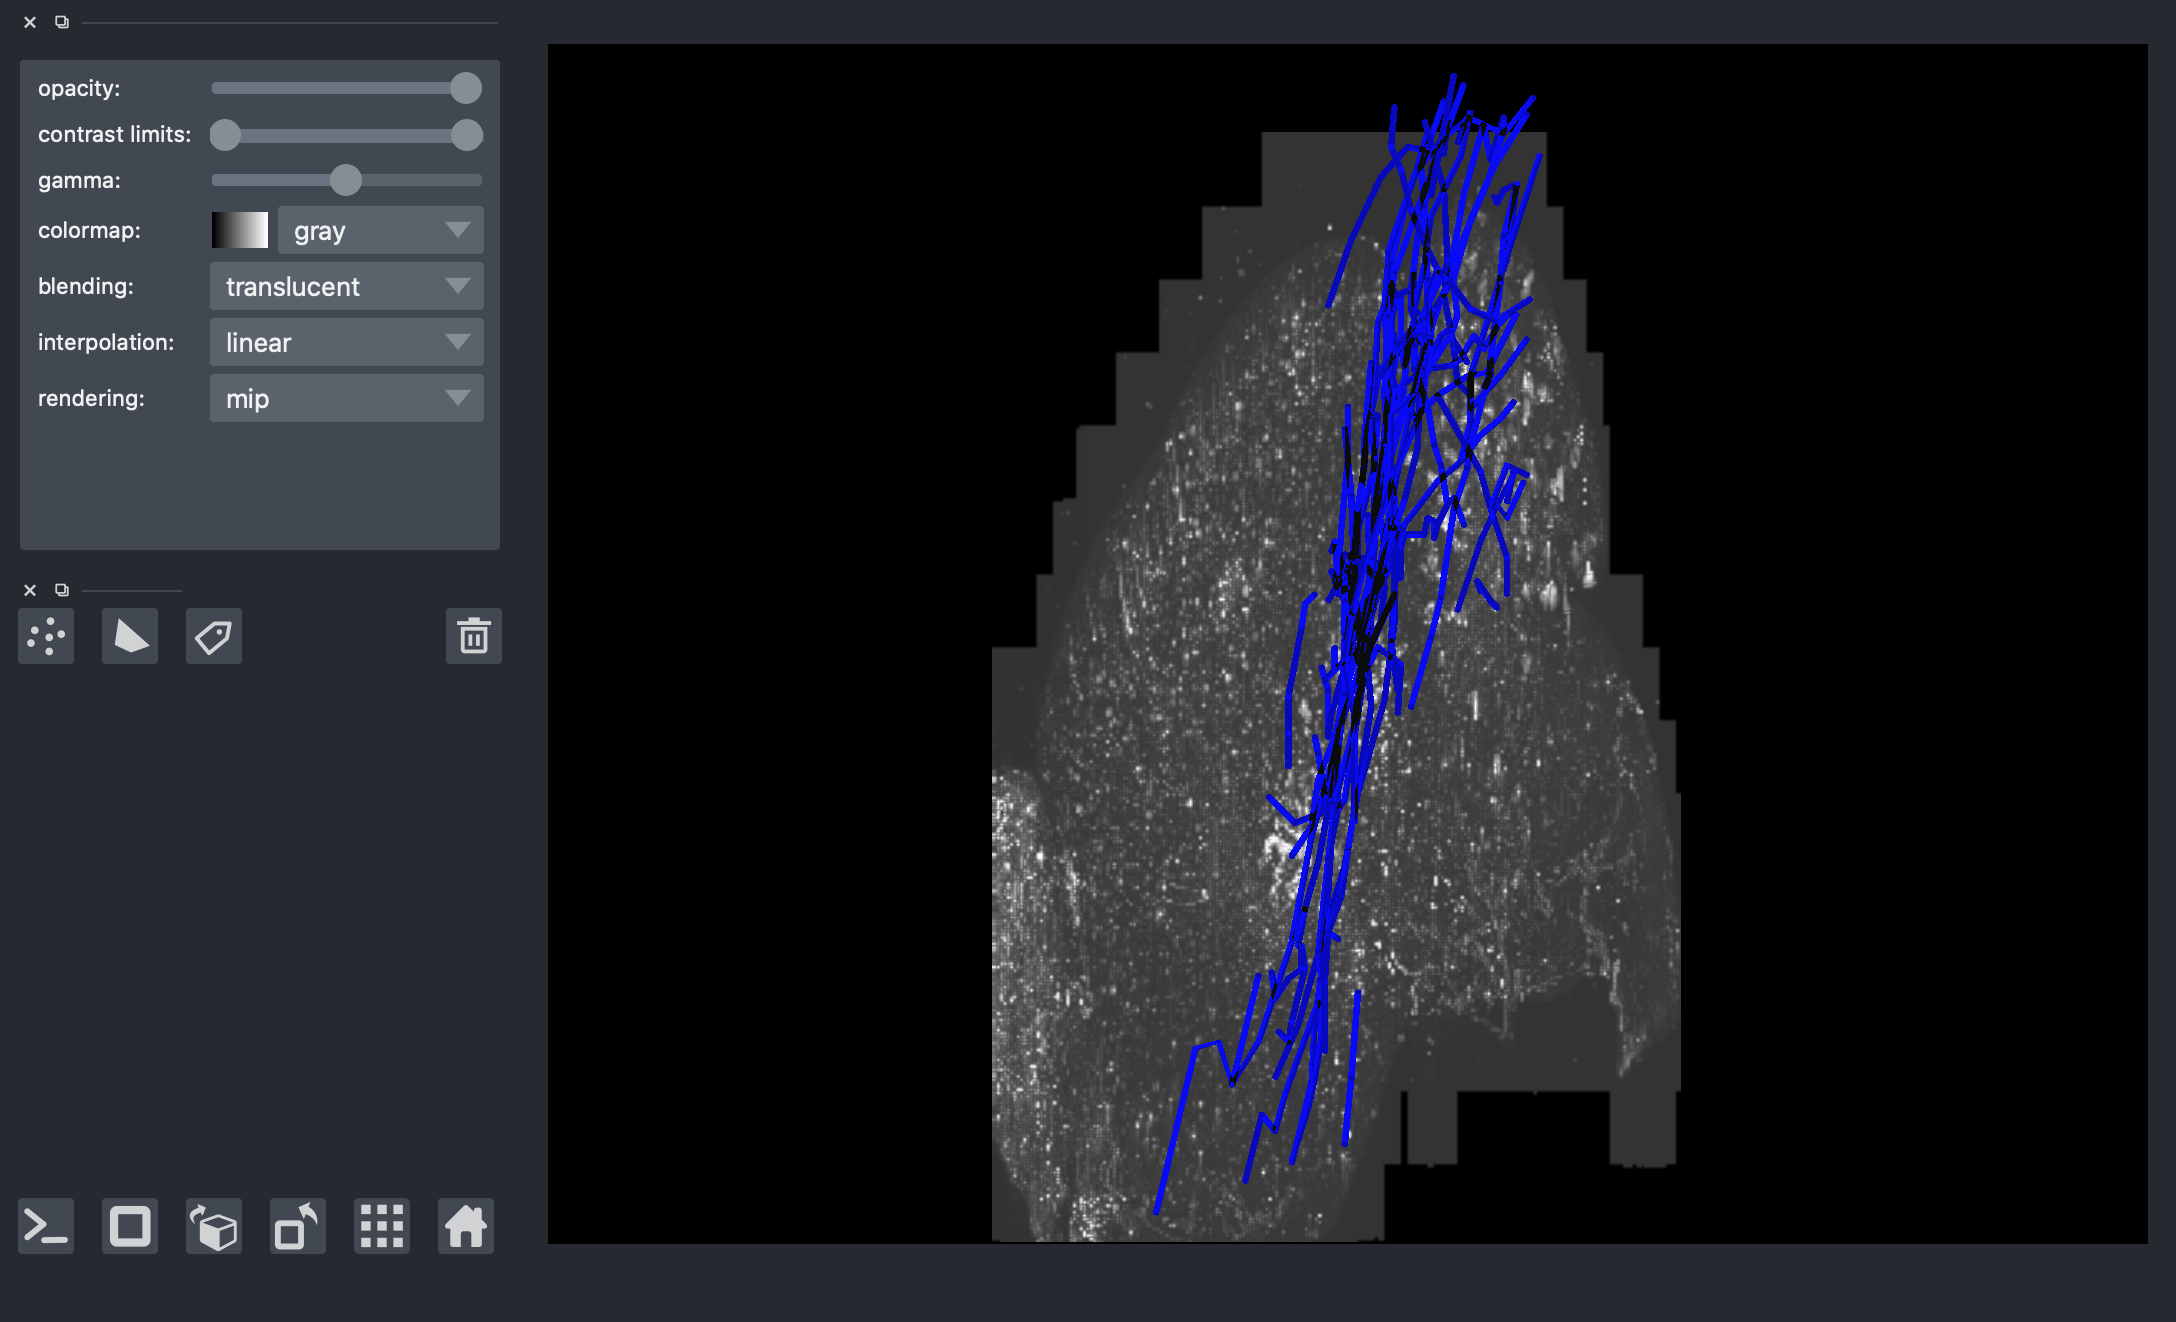Image resolution: width=2176 pixels, height=1322 pixels.
Task: Close the layer list panel
Action: (x=30, y=590)
